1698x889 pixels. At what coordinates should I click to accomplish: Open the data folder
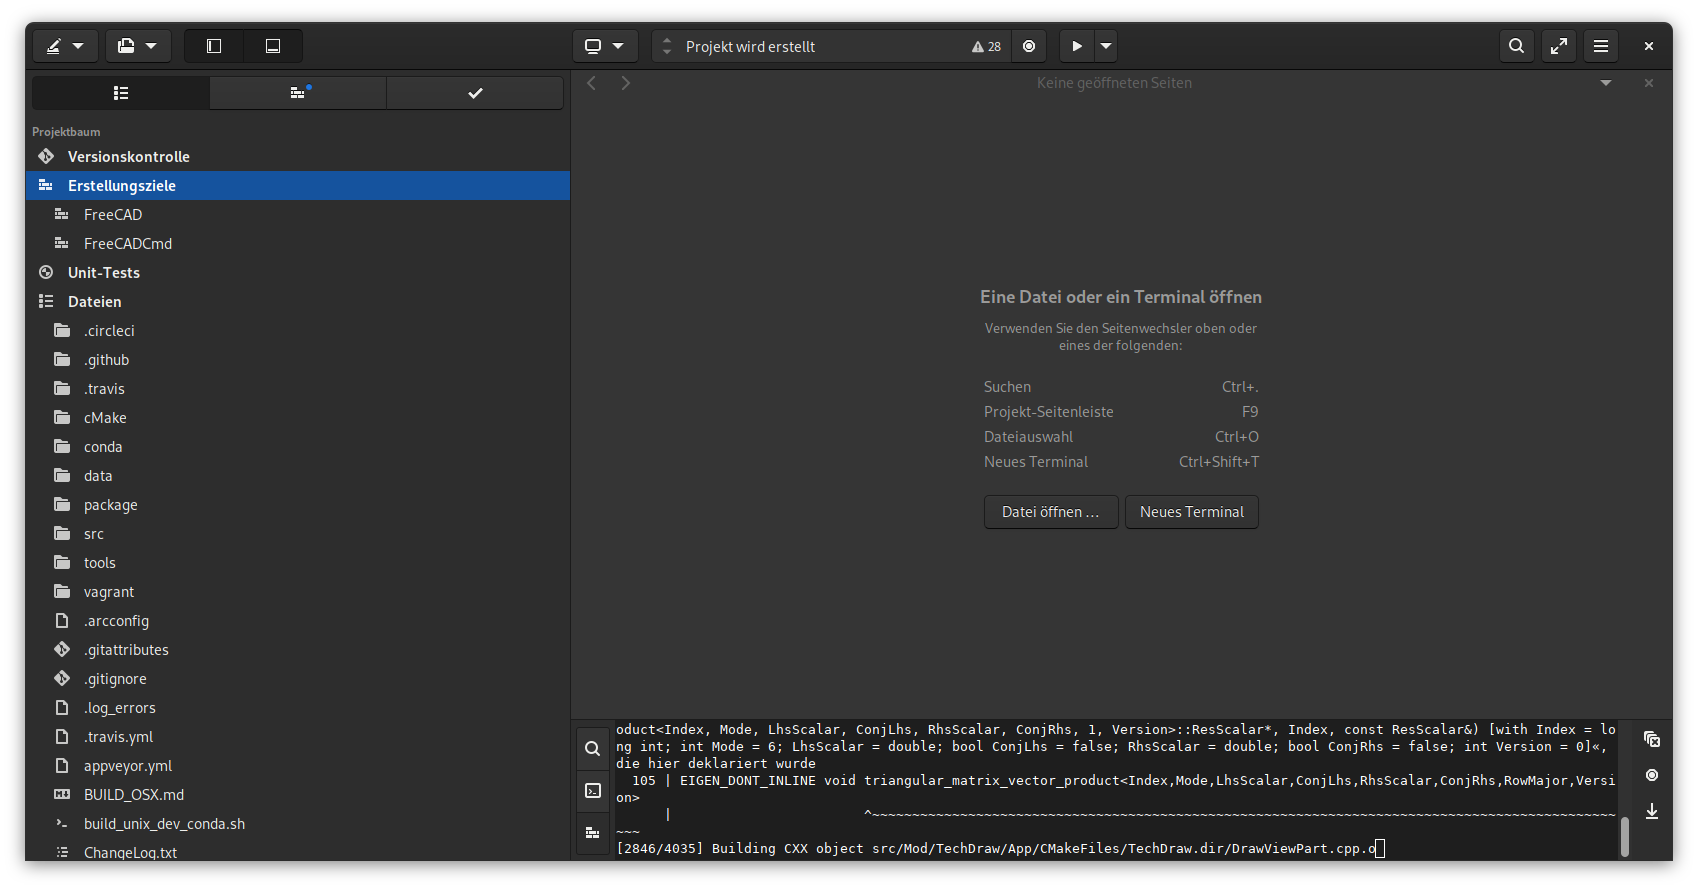point(298,476)
